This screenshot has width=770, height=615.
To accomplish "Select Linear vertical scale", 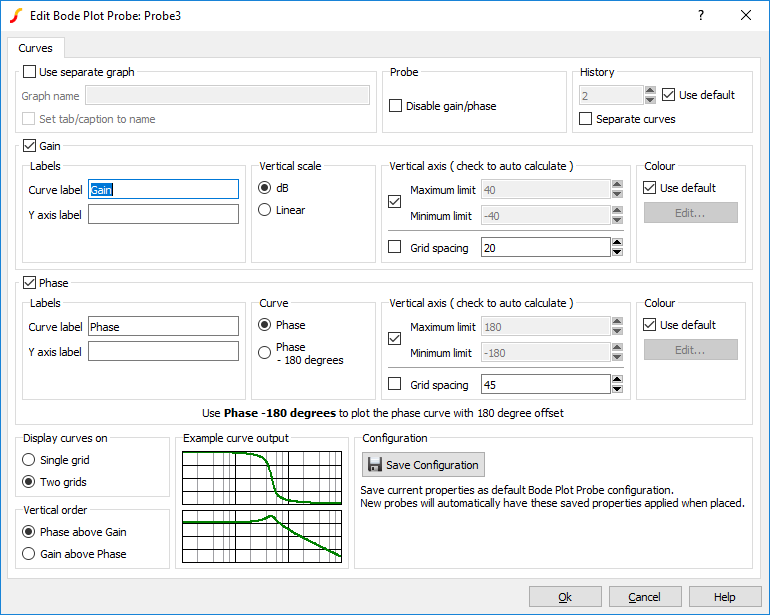I will (265, 210).
